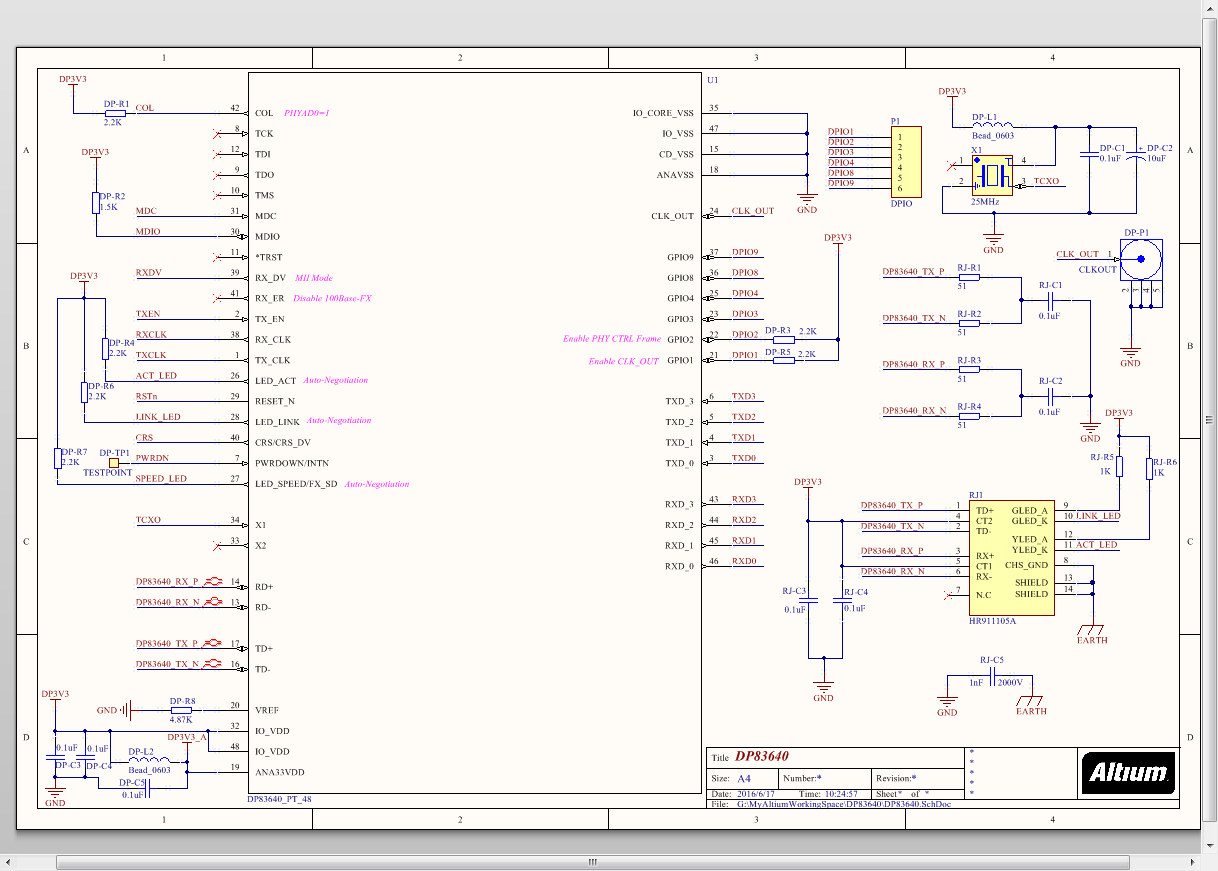Click the DP83640_PT_48 part name under U1
Image resolution: width=1218 pixels, height=871 pixels.
coord(279,800)
